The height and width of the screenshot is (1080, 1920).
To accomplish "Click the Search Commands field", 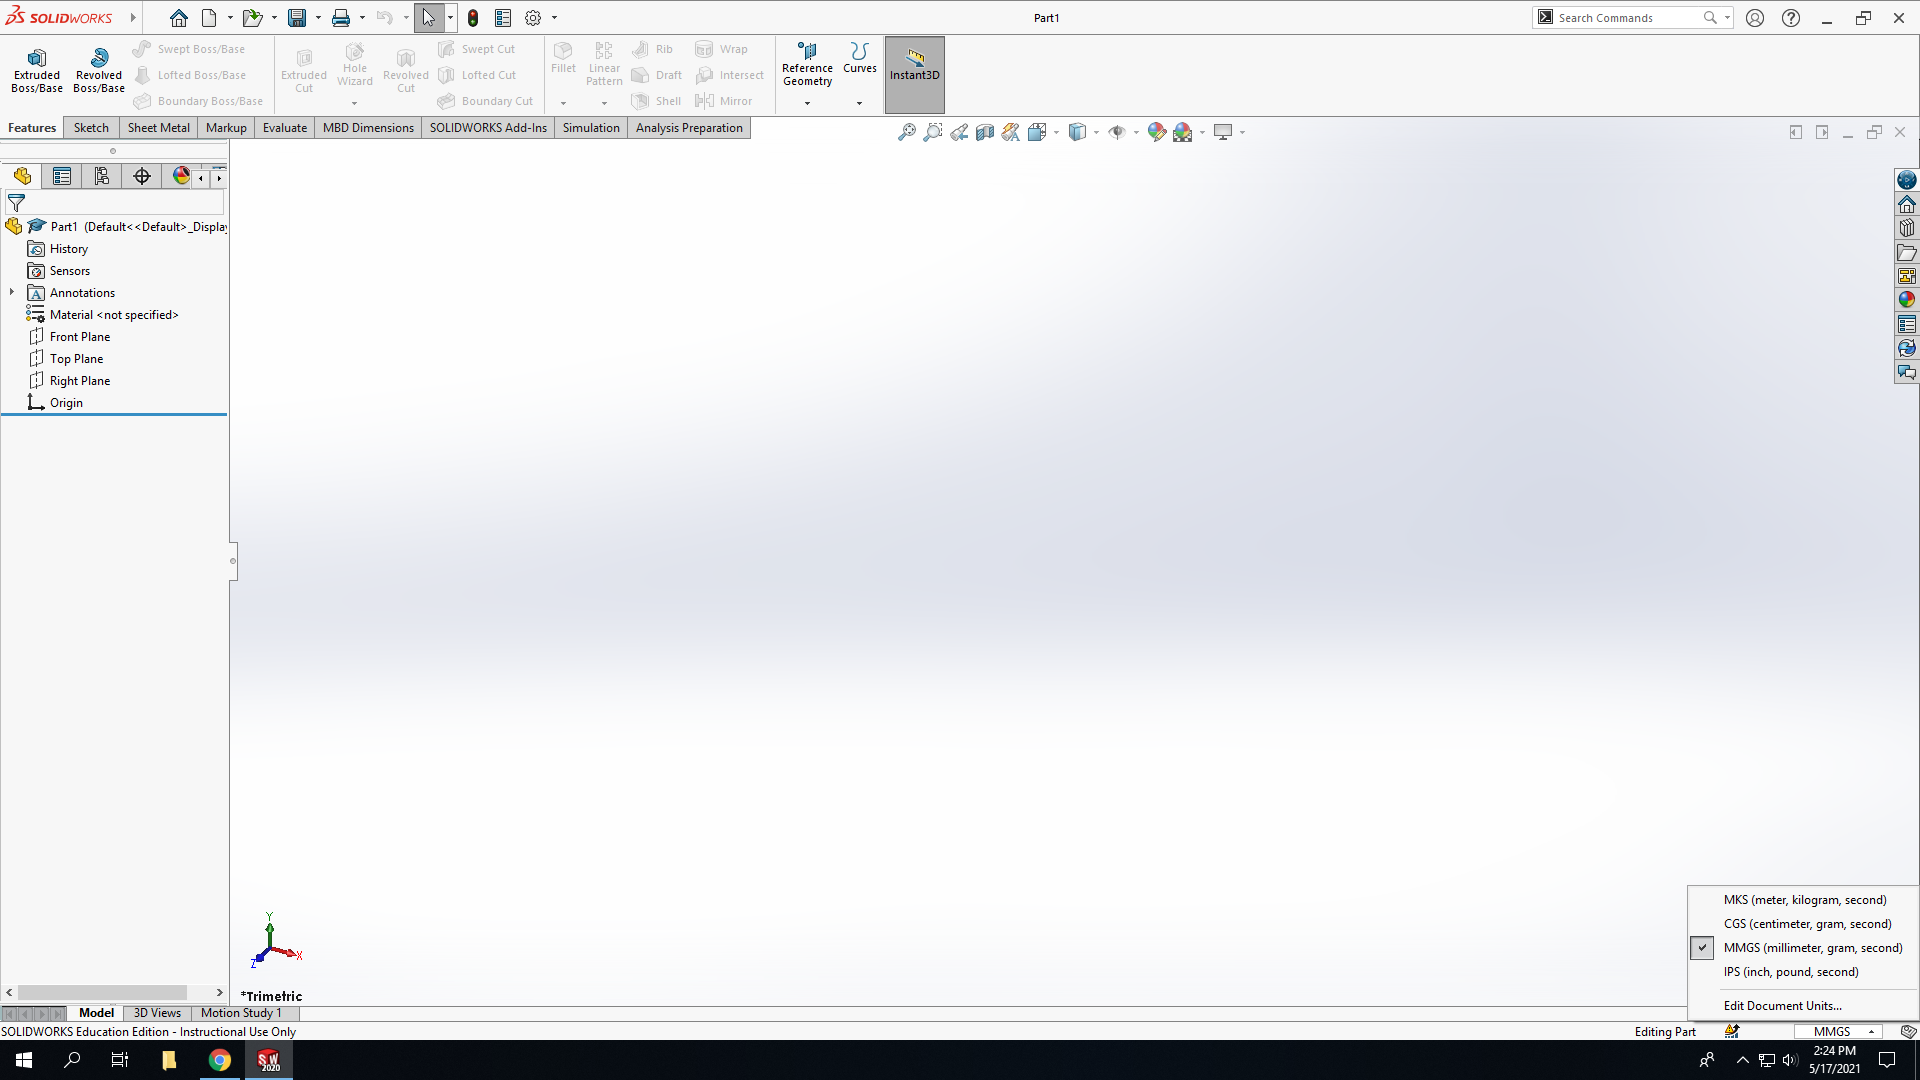I will click(1628, 18).
